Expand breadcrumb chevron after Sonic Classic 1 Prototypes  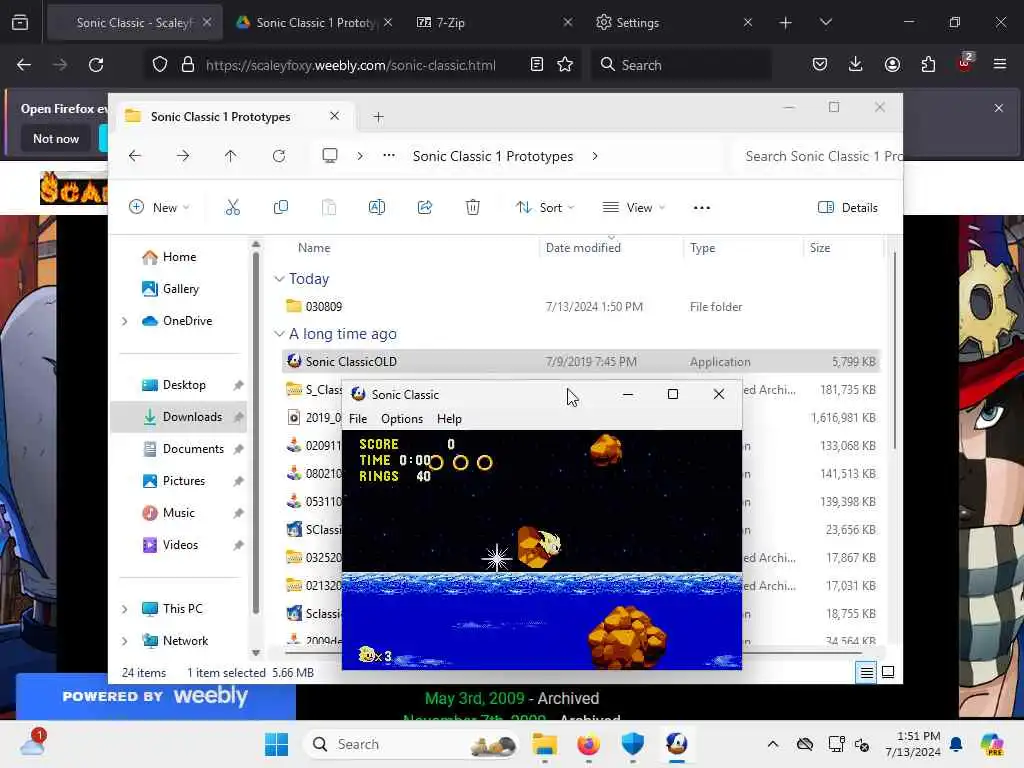click(595, 156)
